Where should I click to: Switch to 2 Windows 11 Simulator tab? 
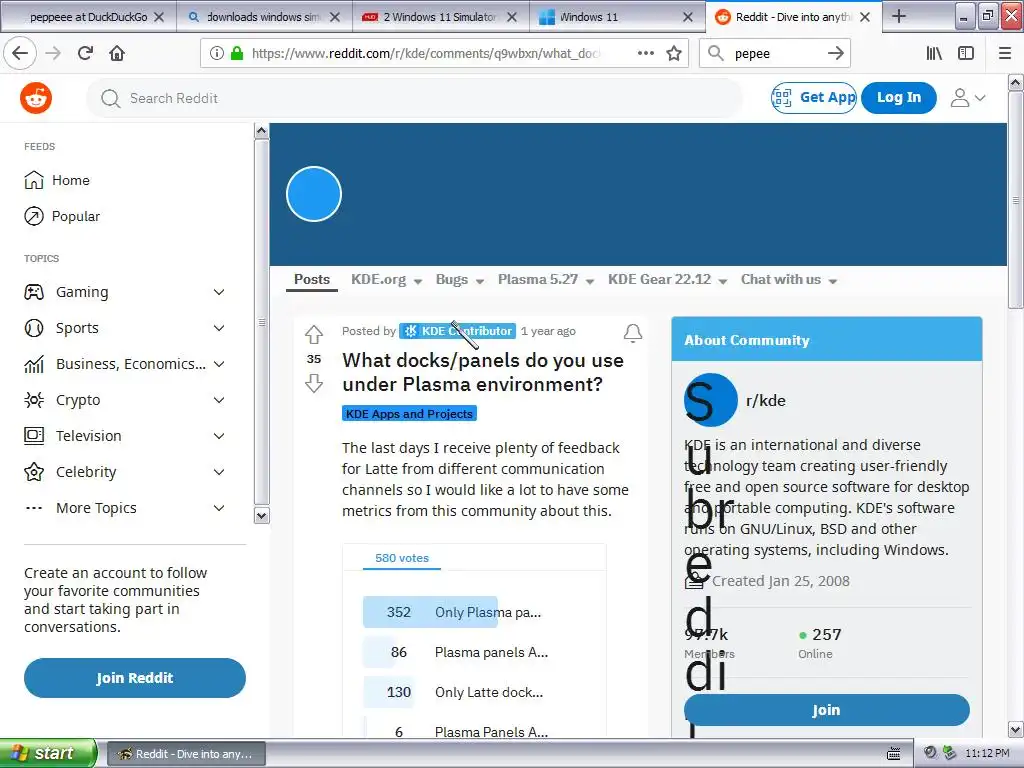(x=439, y=17)
